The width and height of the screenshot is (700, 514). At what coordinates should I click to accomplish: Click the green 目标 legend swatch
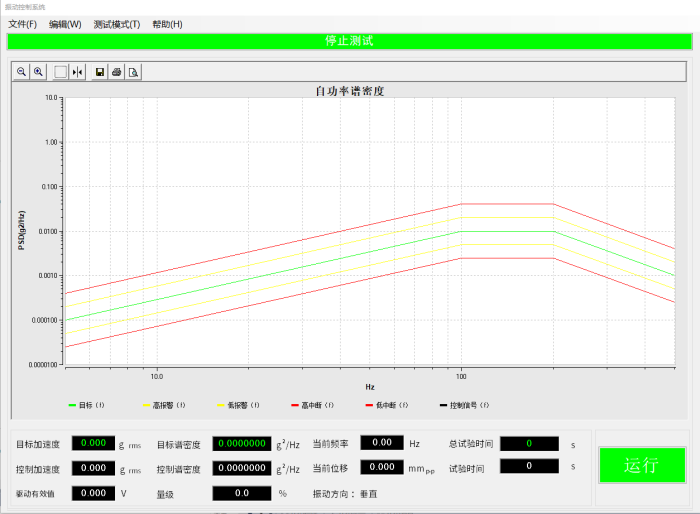click(x=73, y=405)
